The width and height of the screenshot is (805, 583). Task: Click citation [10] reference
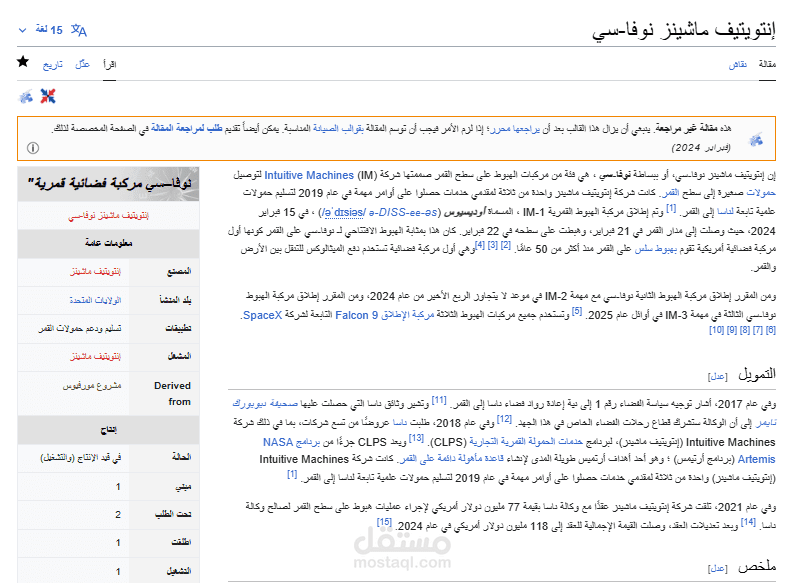pos(716,330)
